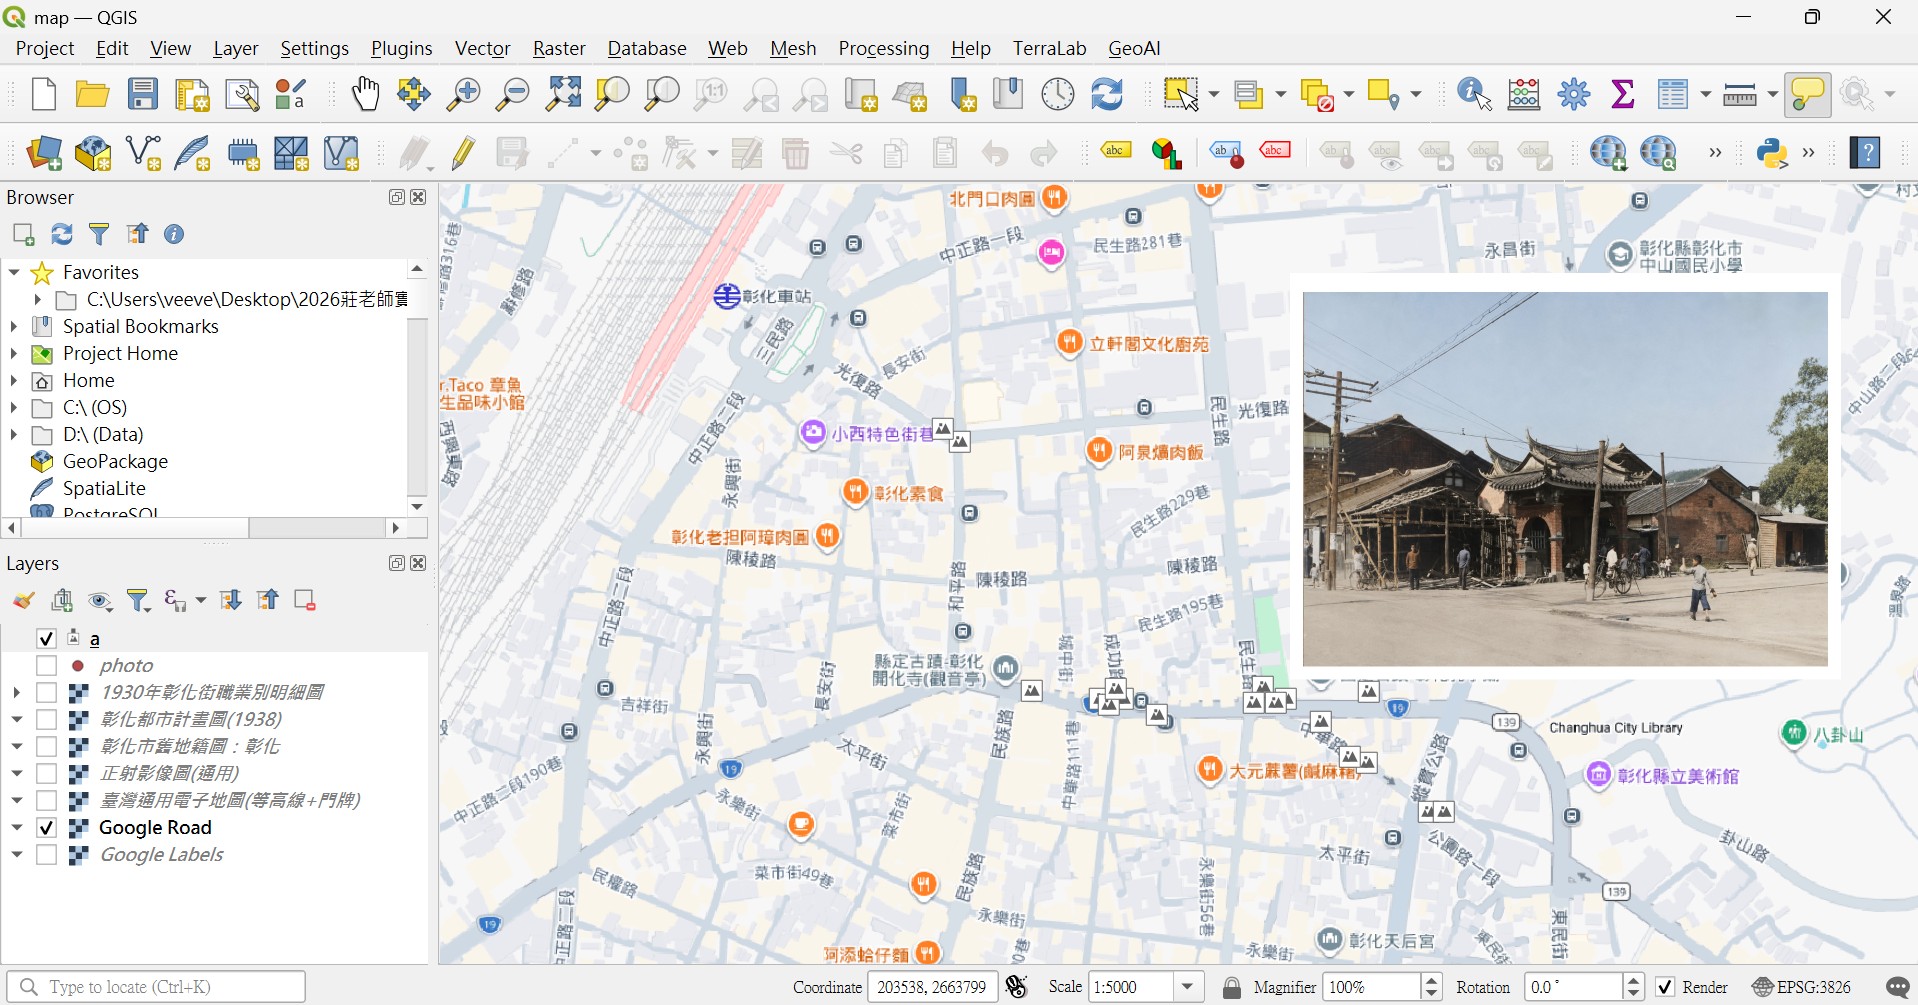Image resolution: width=1918 pixels, height=1005 pixels.
Task: Click the Type to locate search field
Action: [x=156, y=987]
